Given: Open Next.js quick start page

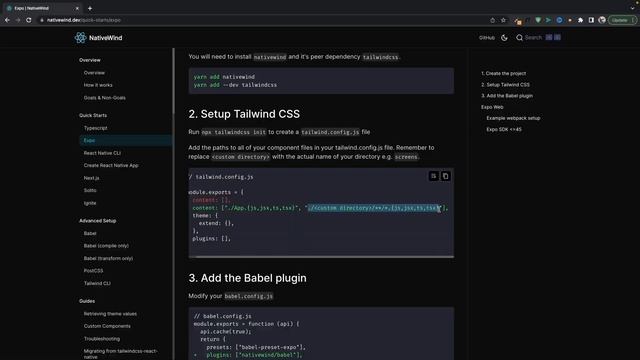Looking at the screenshot, I should click(91, 178).
